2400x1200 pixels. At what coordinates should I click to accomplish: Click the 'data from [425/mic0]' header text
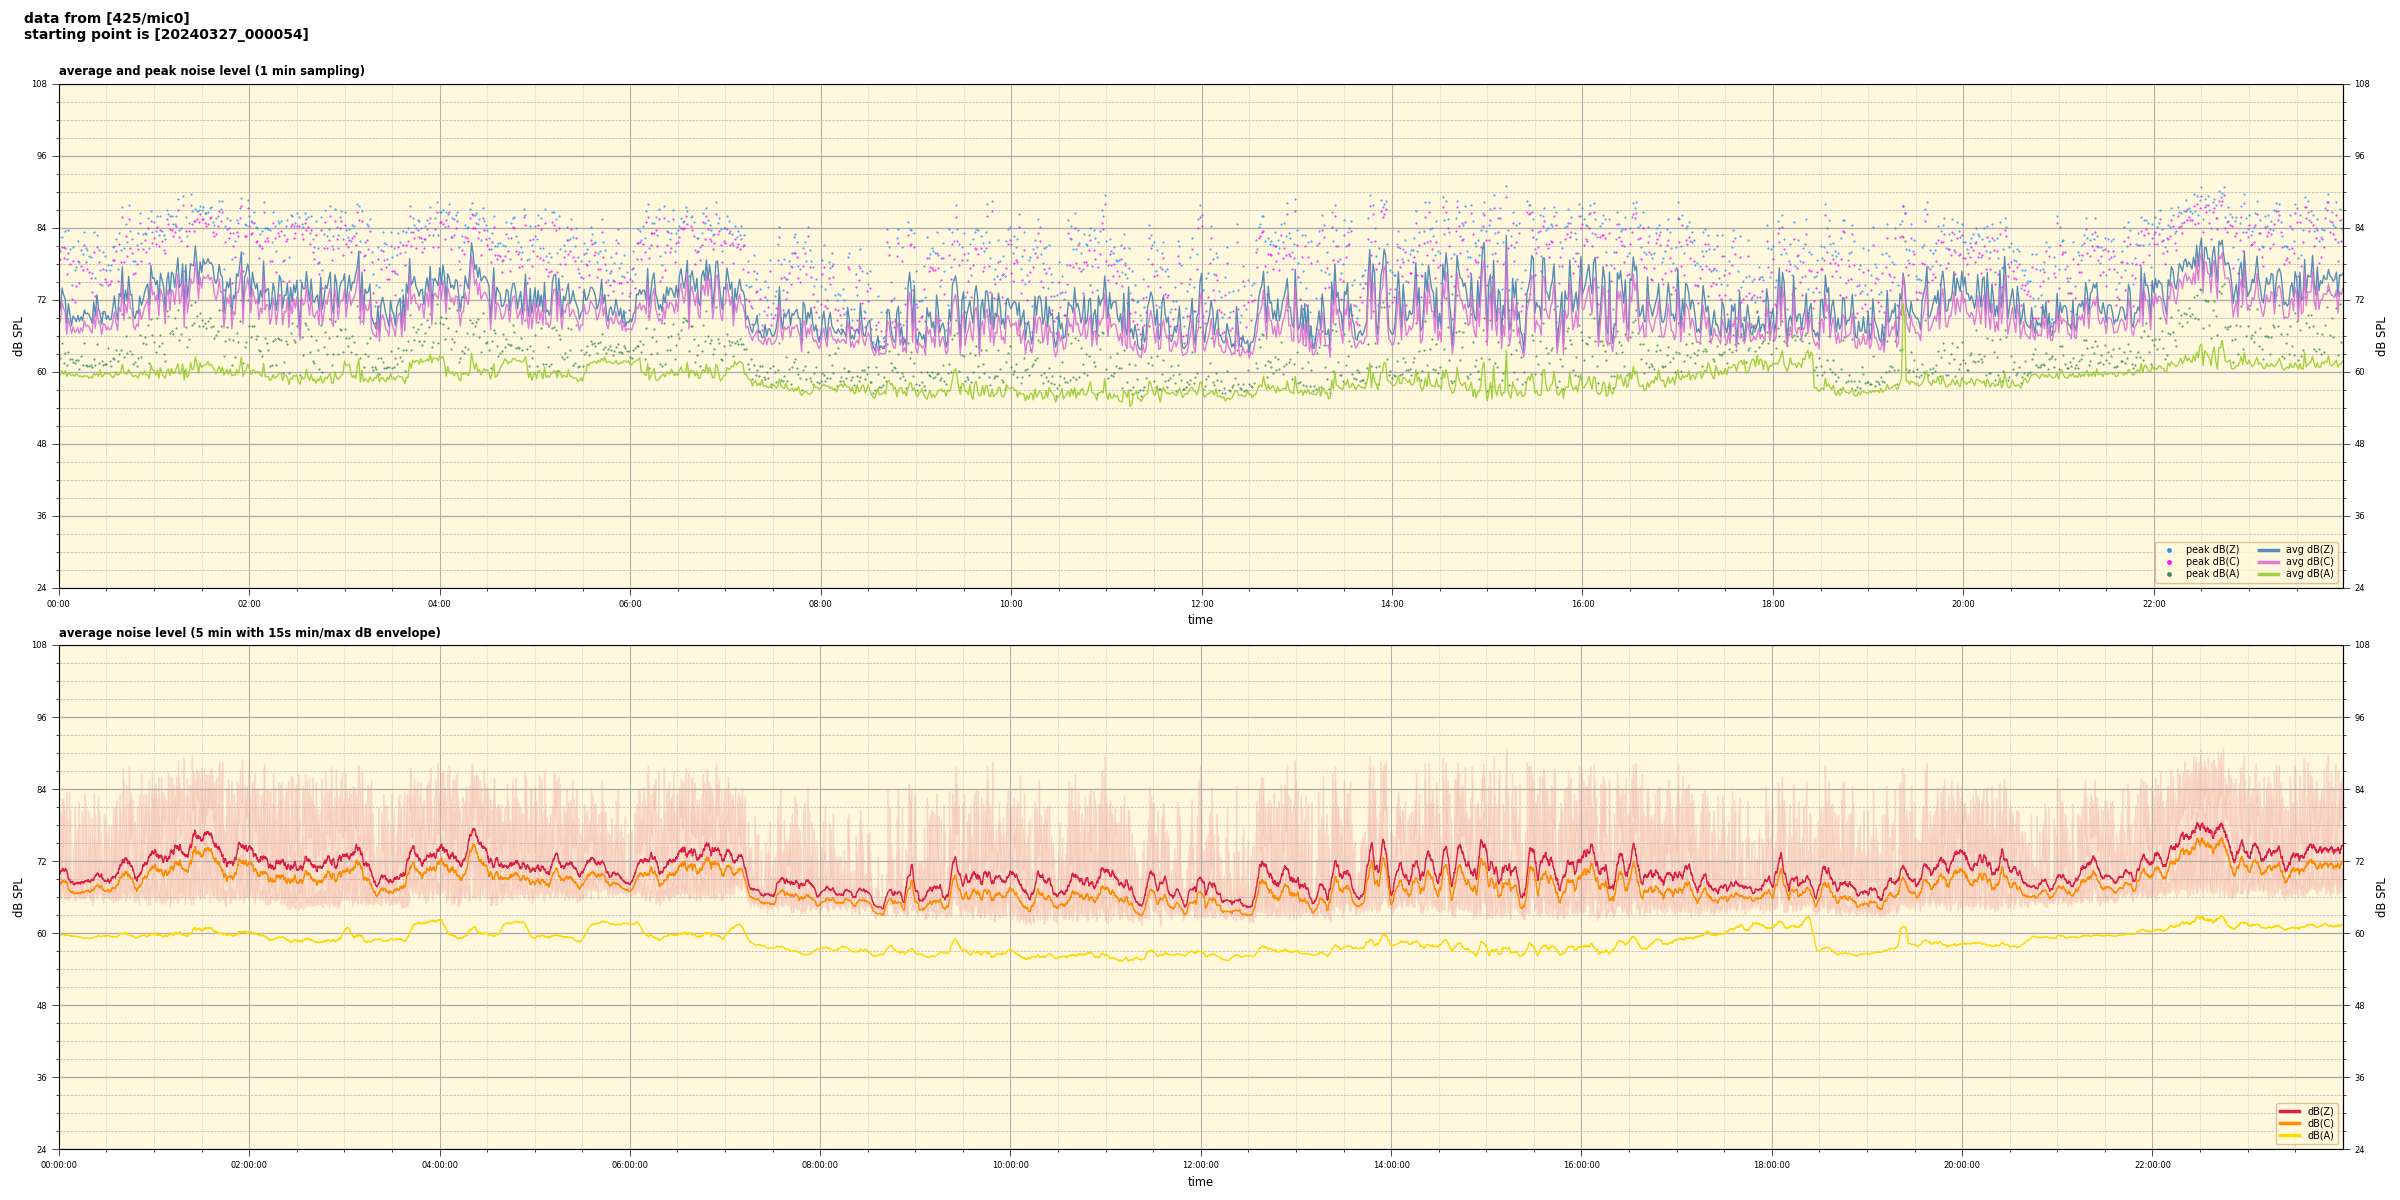click(106, 18)
